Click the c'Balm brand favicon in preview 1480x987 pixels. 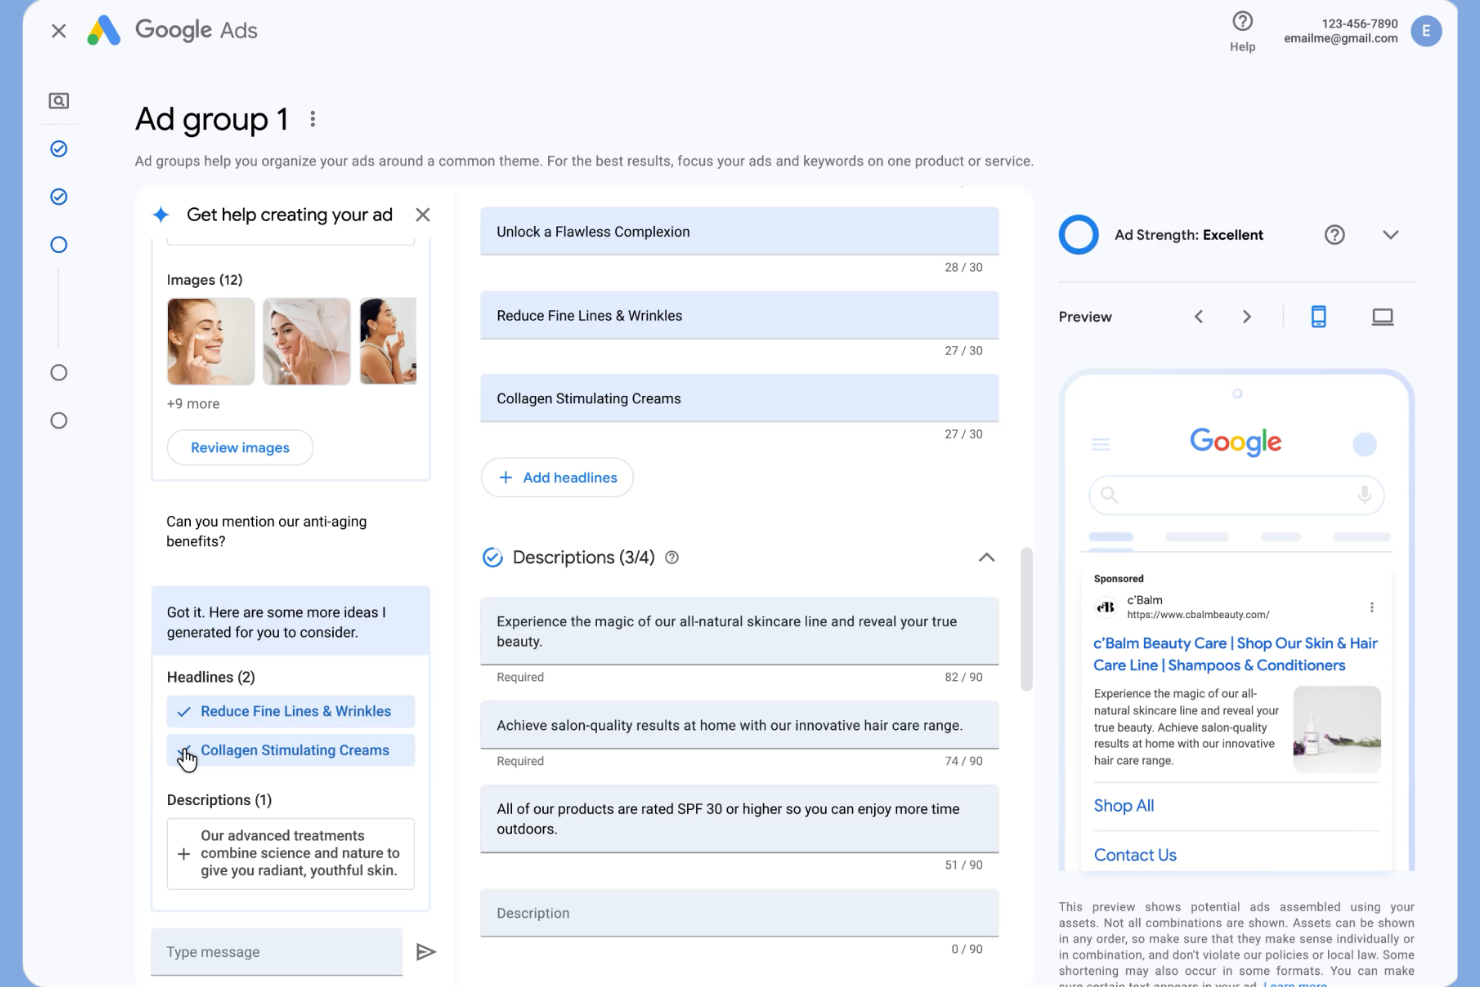1106,607
